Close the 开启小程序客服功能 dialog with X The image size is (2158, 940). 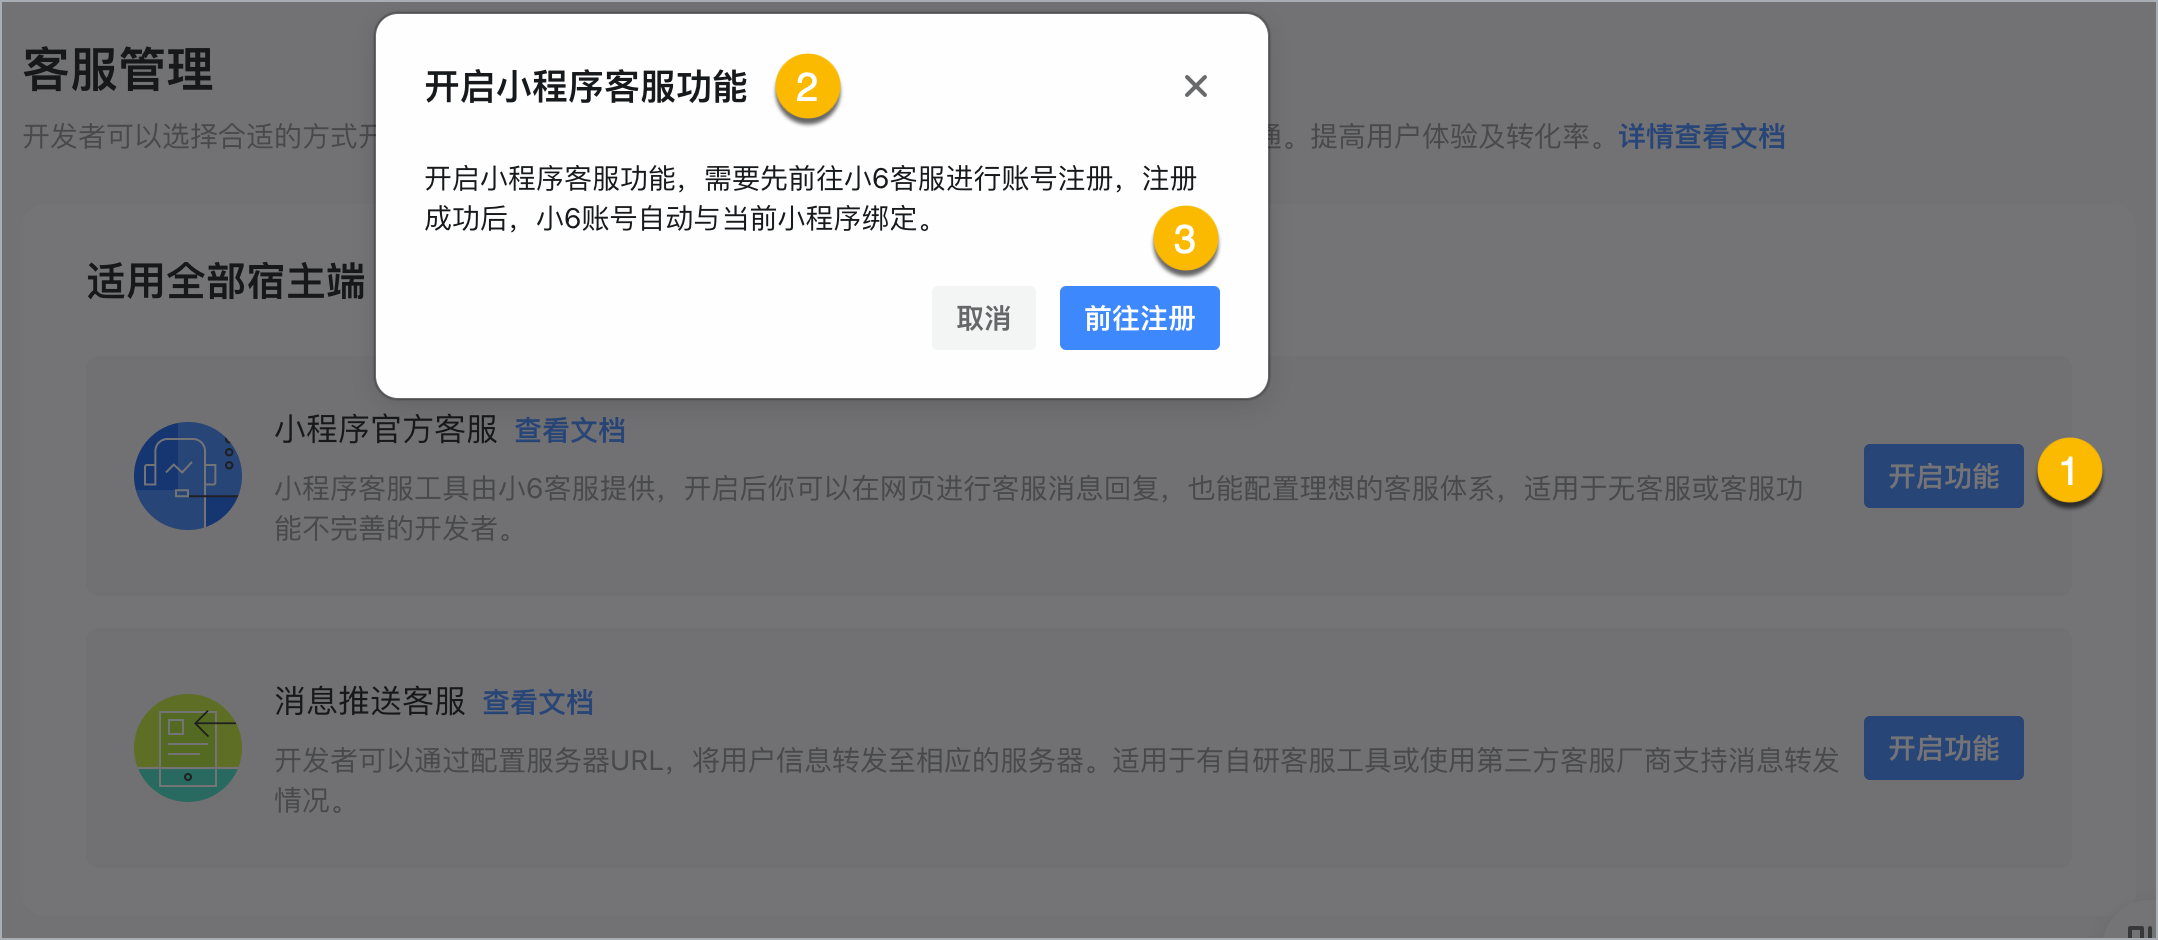click(1195, 86)
